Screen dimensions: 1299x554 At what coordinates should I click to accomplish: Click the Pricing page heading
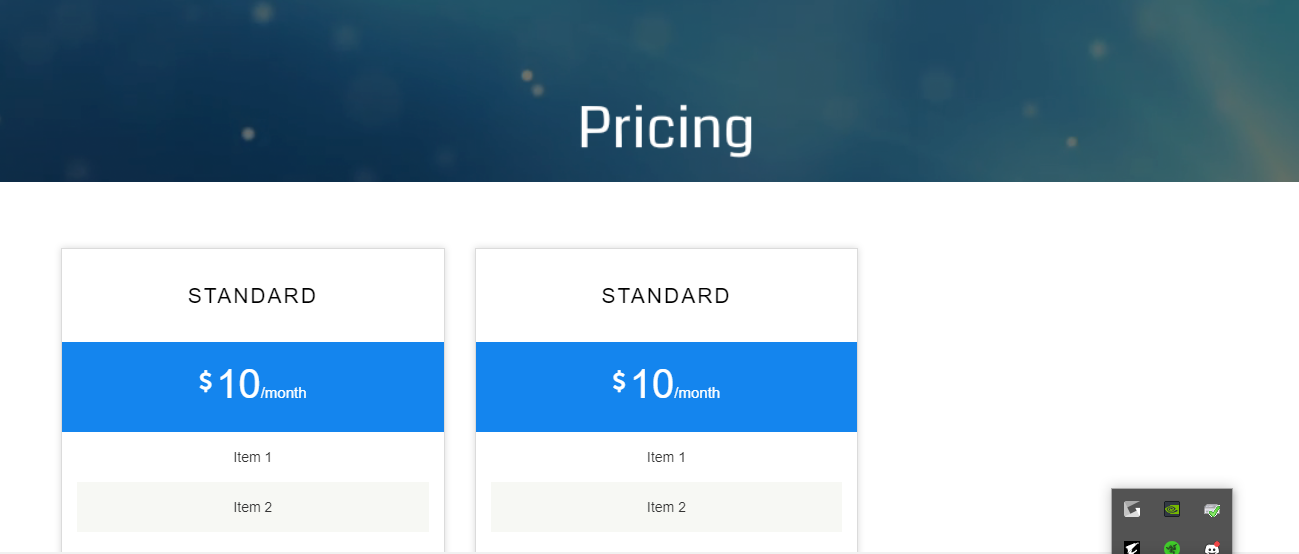665,128
